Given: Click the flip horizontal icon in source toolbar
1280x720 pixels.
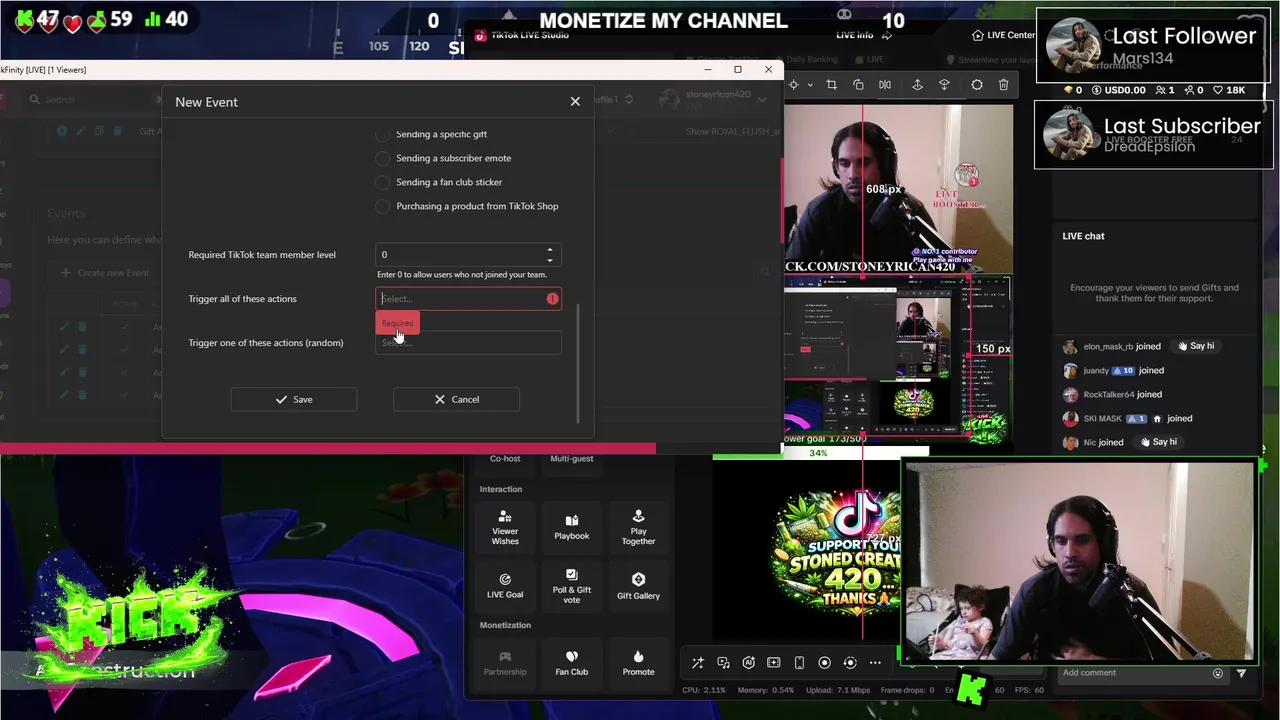Looking at the screenshot, I should (885, 85).
